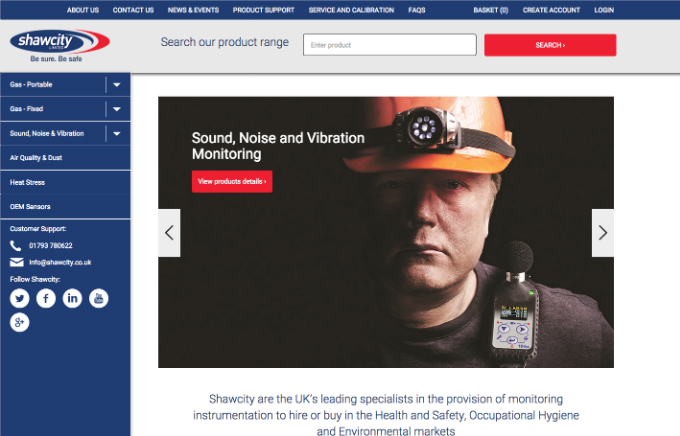Screen dimensions: 680x436
Task: Open the About Us page
Action: point(83,10)
